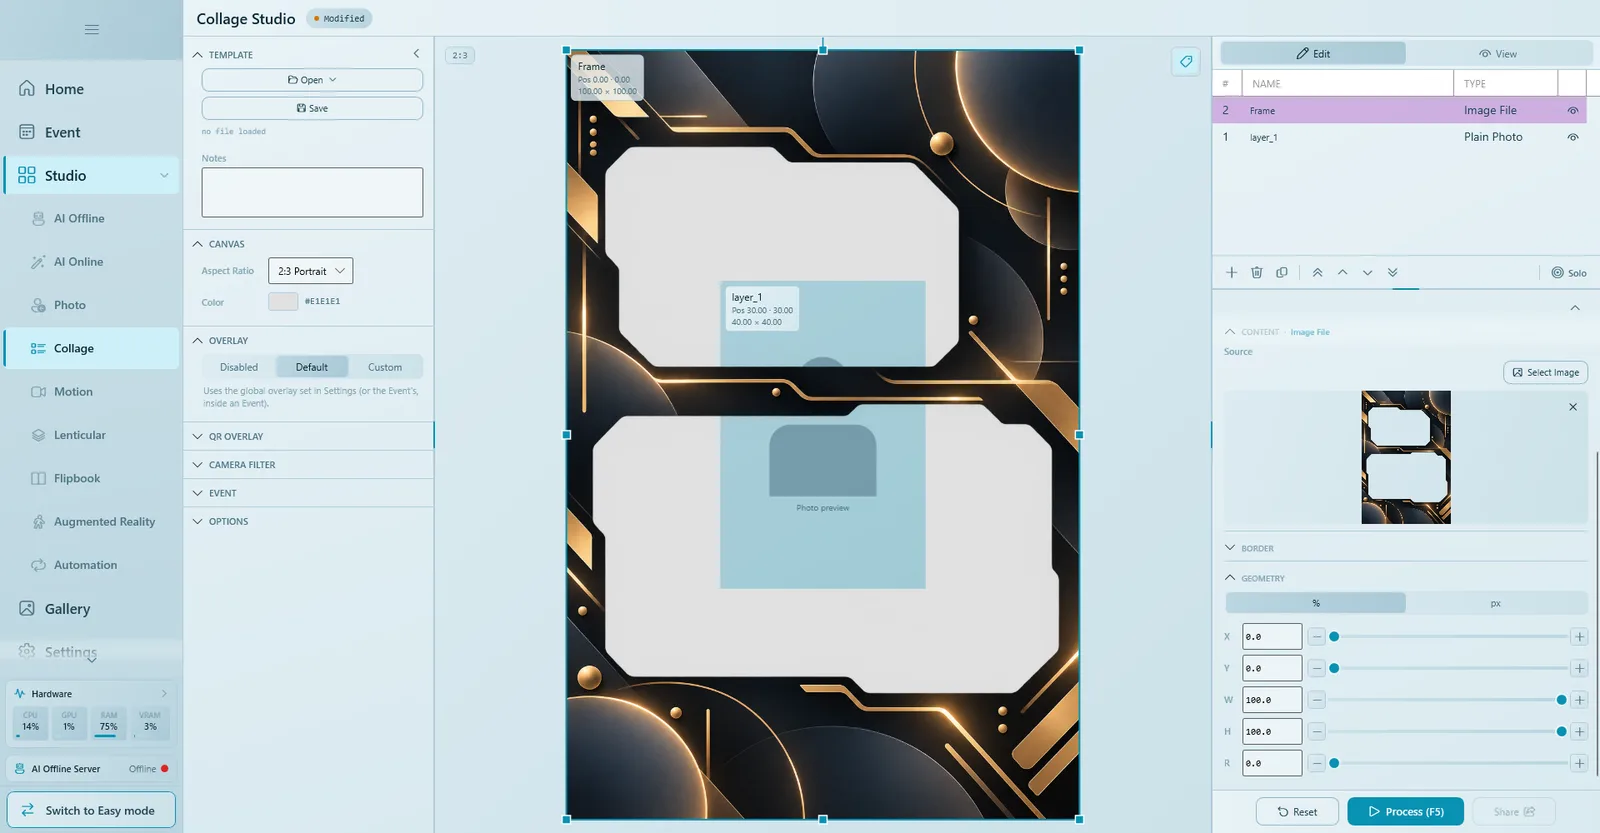Open the Flipbook studio mode
Viewport: 1600px width, 833px height.
click(91, 478)
